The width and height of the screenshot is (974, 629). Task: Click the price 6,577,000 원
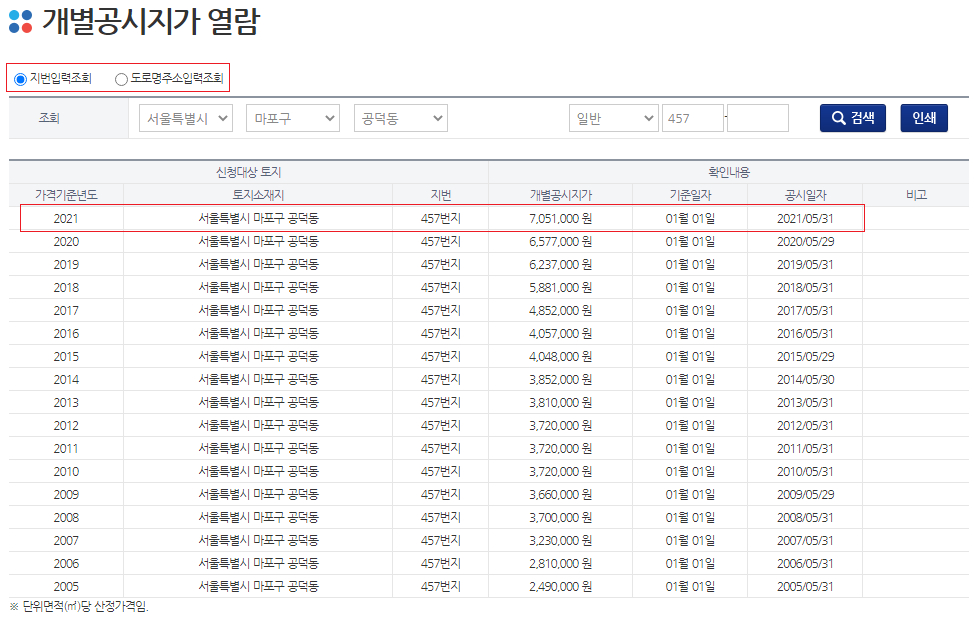pyautogui.click(x=560, y=242)
